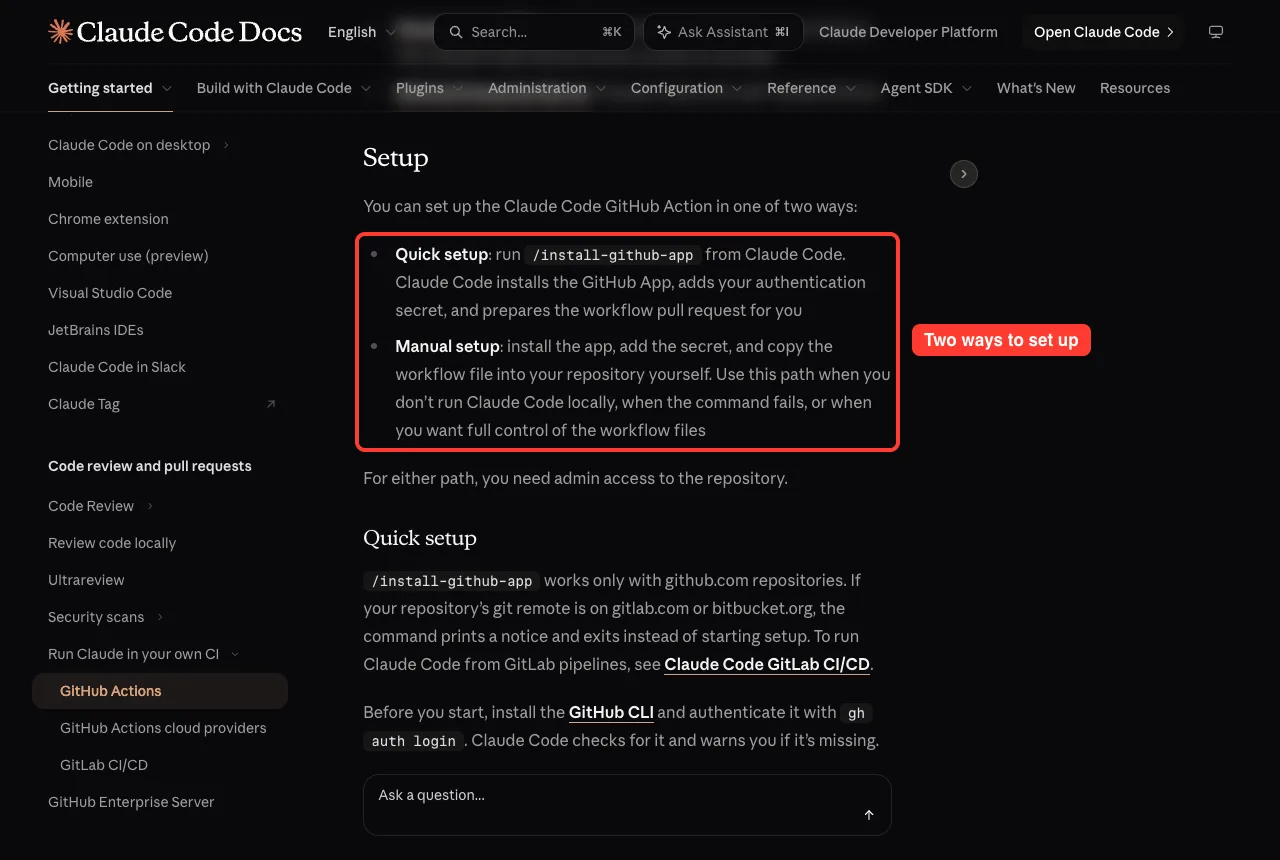Open the Search box
The width and height of the screenshot is (1280, 860).
coord(535,32)
